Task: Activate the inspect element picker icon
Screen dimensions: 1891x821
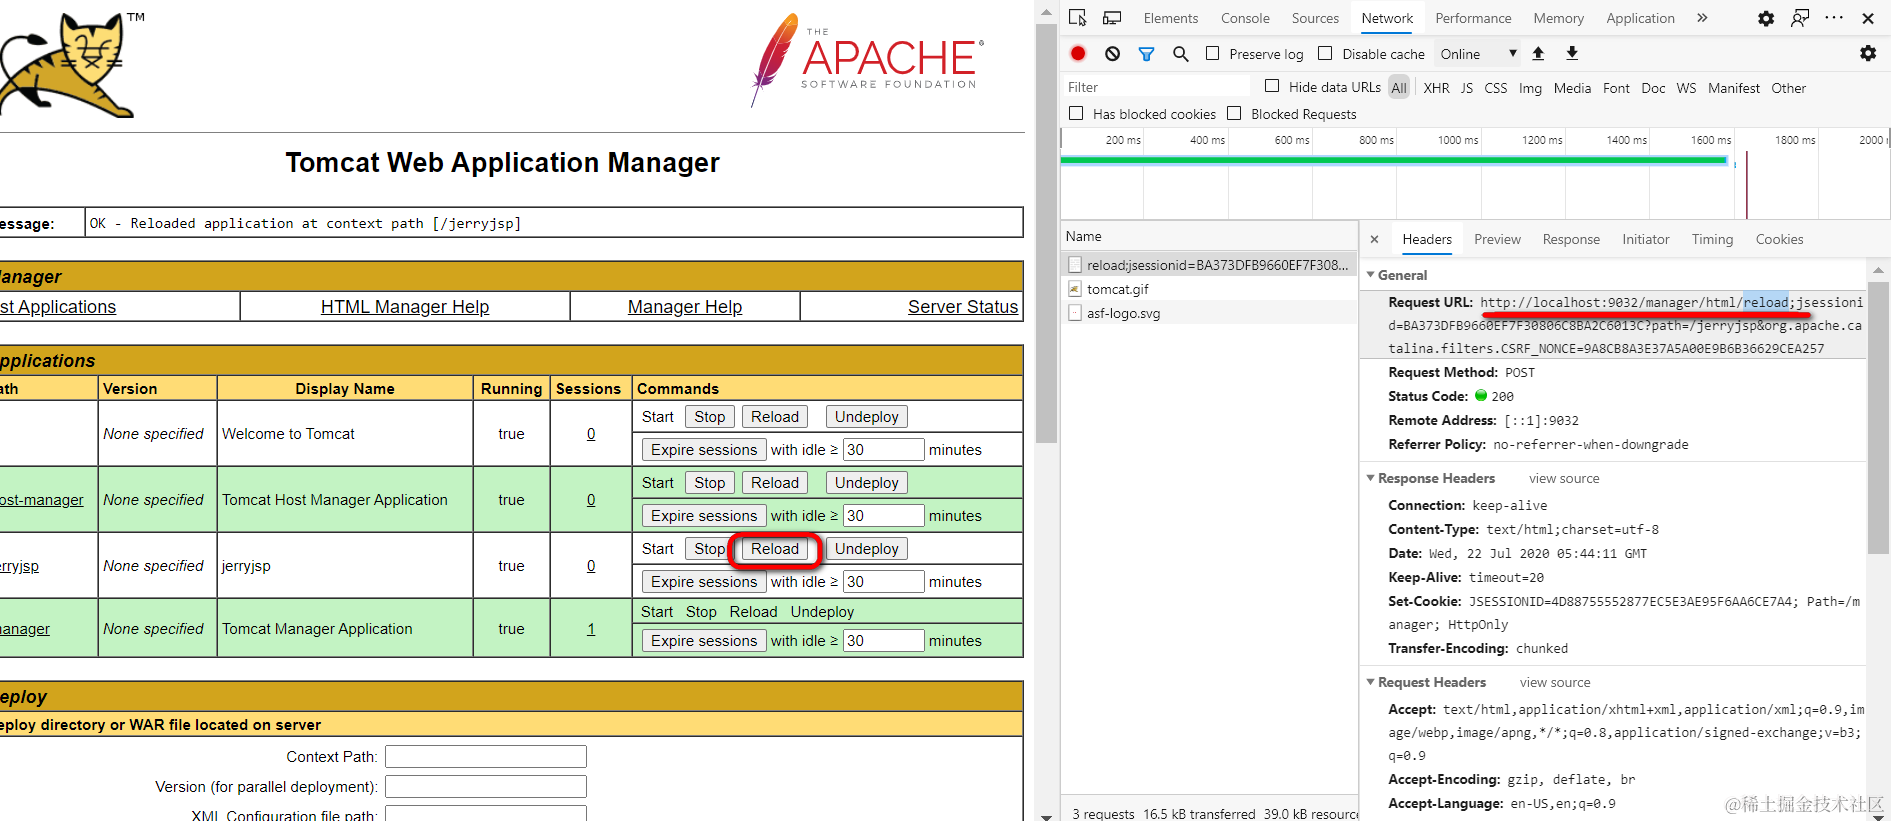Action: click(x=1077, y=18)
